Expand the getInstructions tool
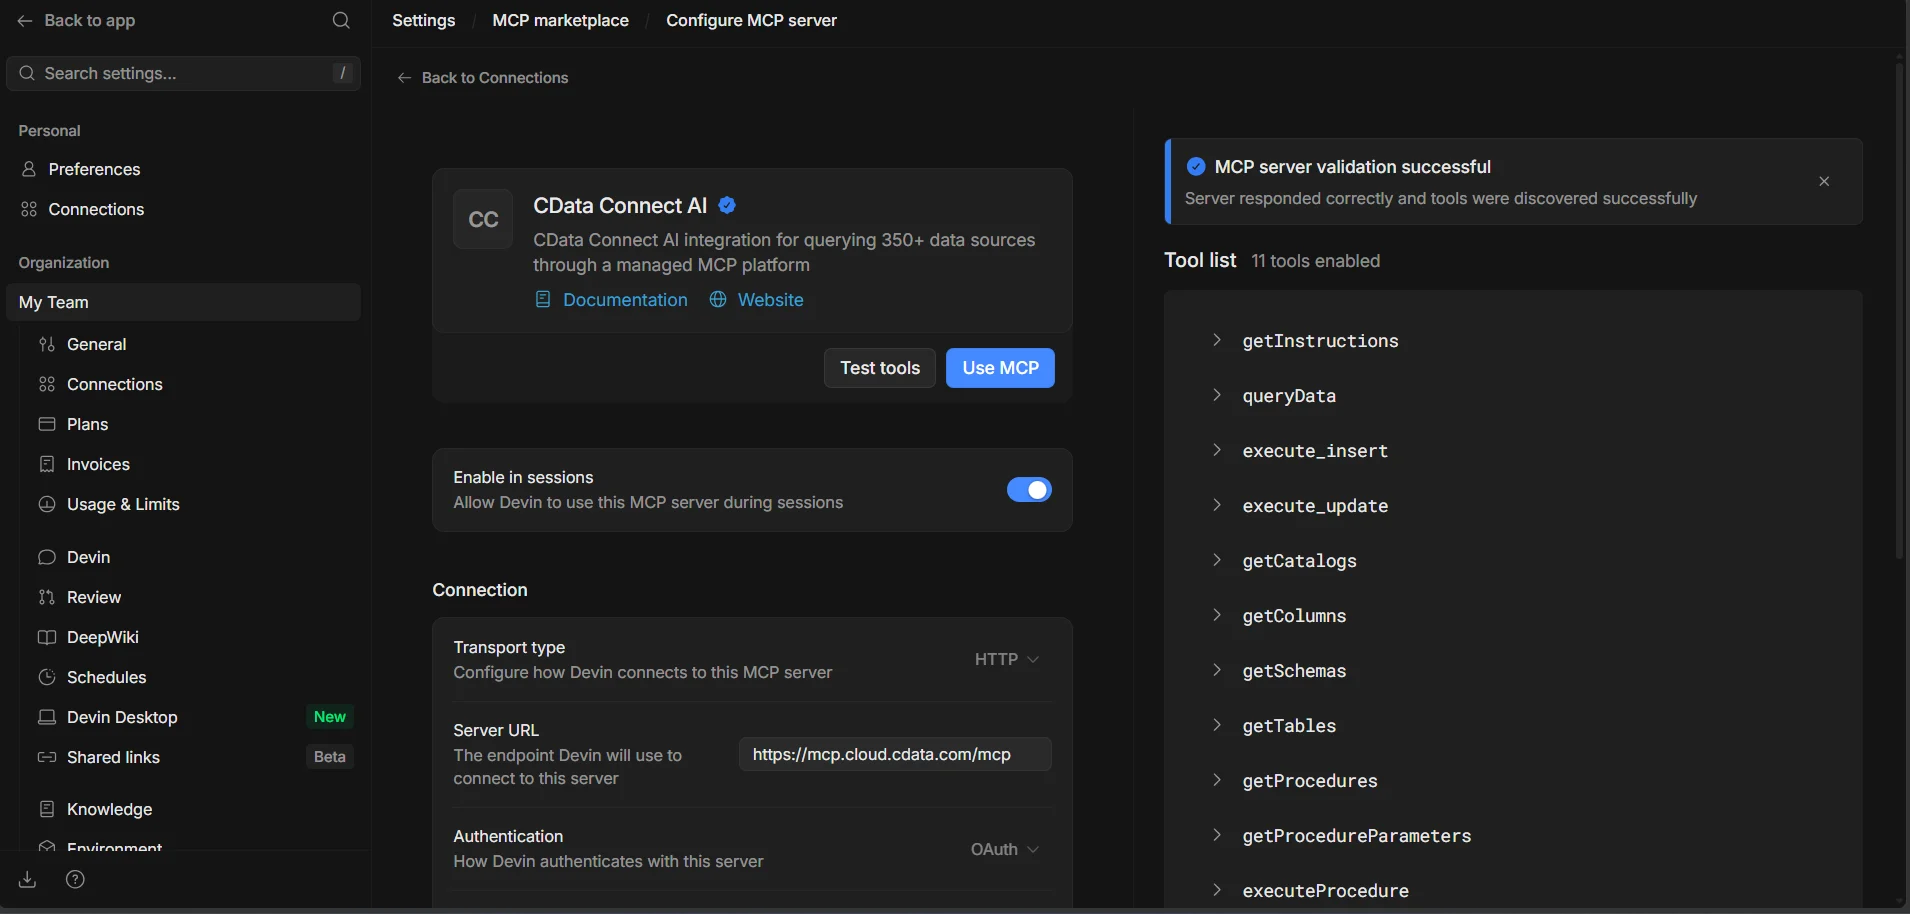1910x914 pixels. (1217, 340)
